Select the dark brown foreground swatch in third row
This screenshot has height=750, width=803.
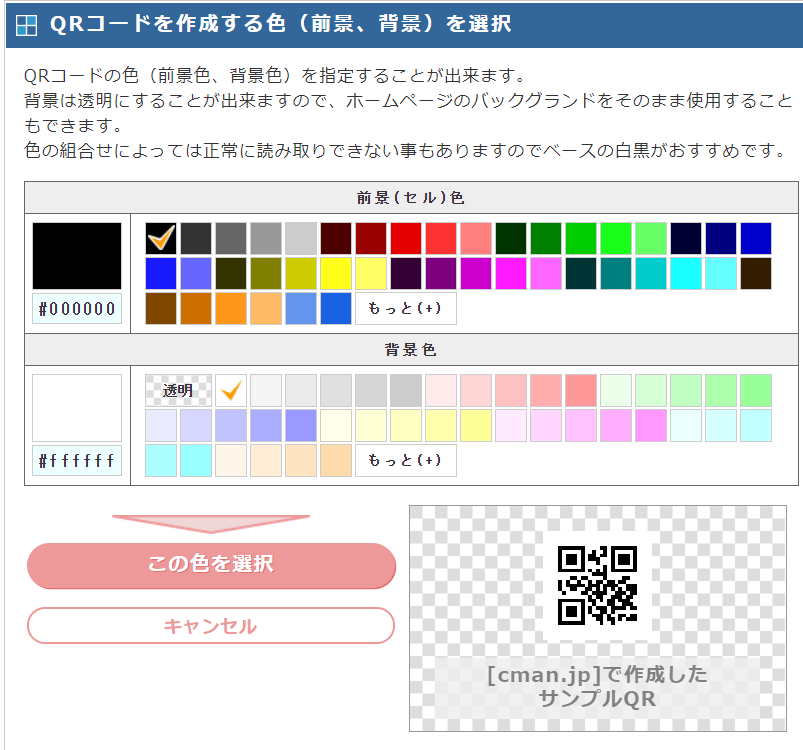[x=161, y=308]
